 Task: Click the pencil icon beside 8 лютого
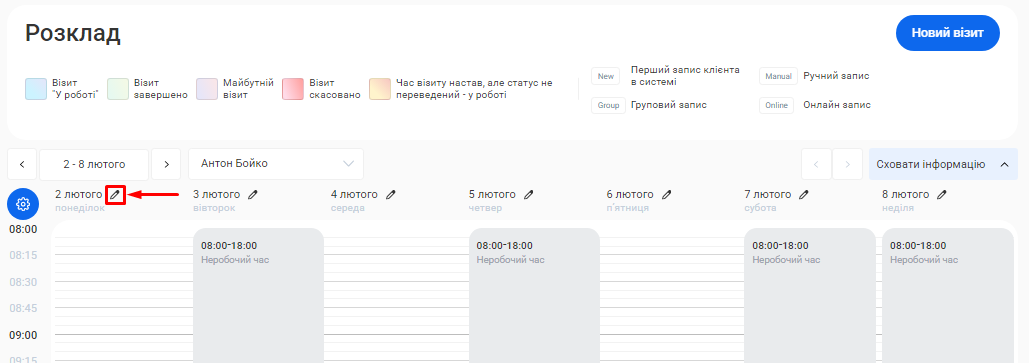pyautogui.click(x=942, y=194)
